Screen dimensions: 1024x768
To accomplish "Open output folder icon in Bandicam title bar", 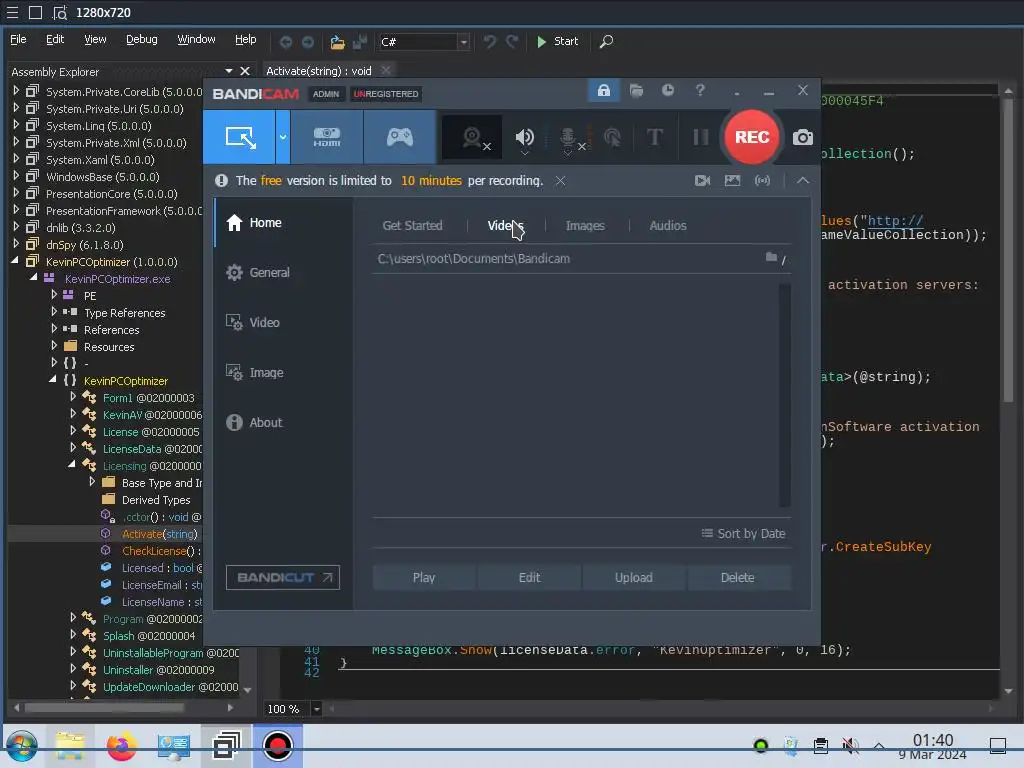I will click(636, 90).
